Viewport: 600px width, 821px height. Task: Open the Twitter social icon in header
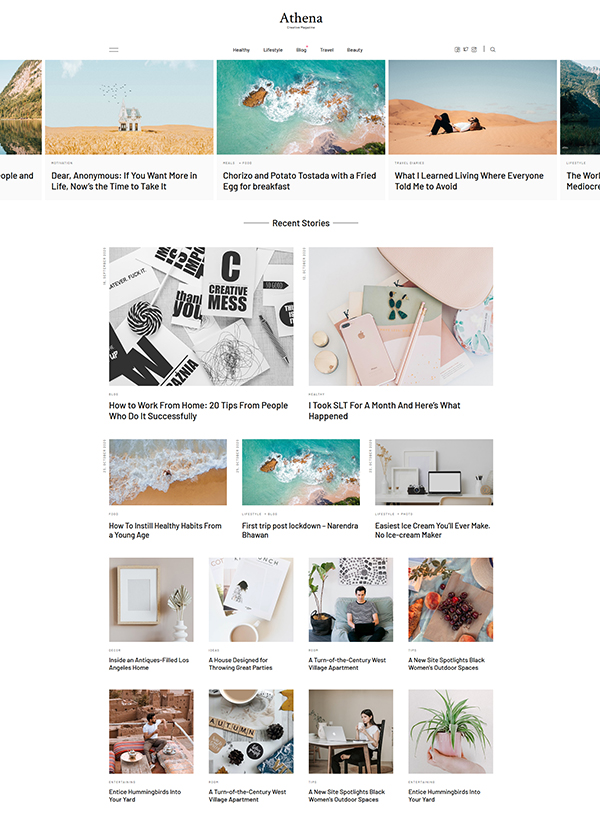coord(465,50)
